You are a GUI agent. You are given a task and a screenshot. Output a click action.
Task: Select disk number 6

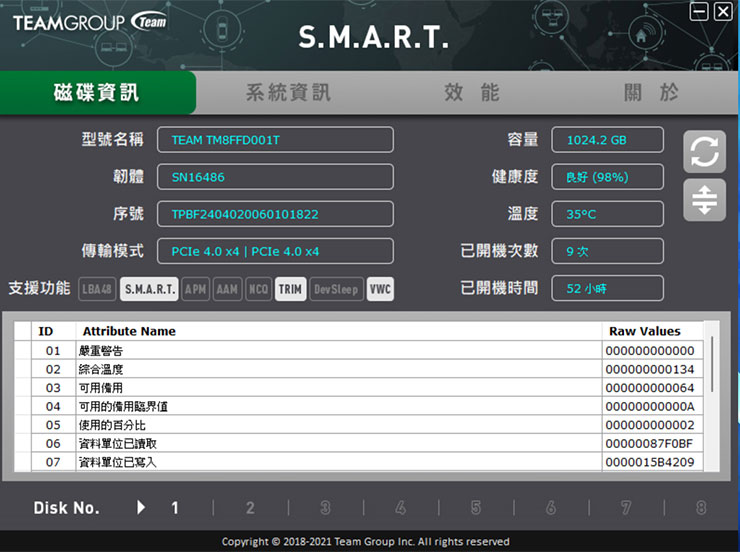[x=551, y=508]
